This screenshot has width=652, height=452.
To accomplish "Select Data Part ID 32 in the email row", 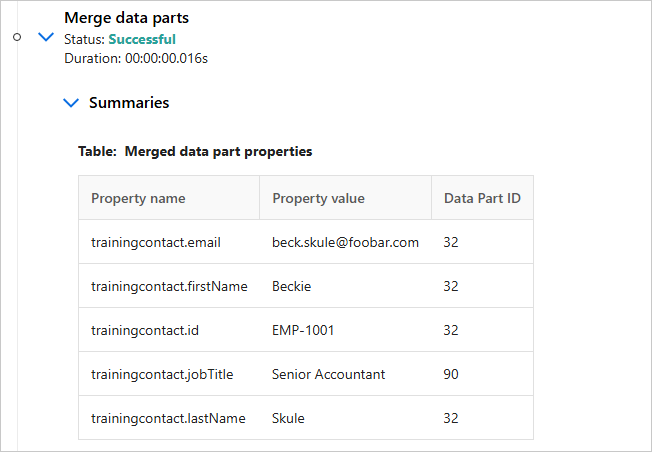I will coord(482,242).
